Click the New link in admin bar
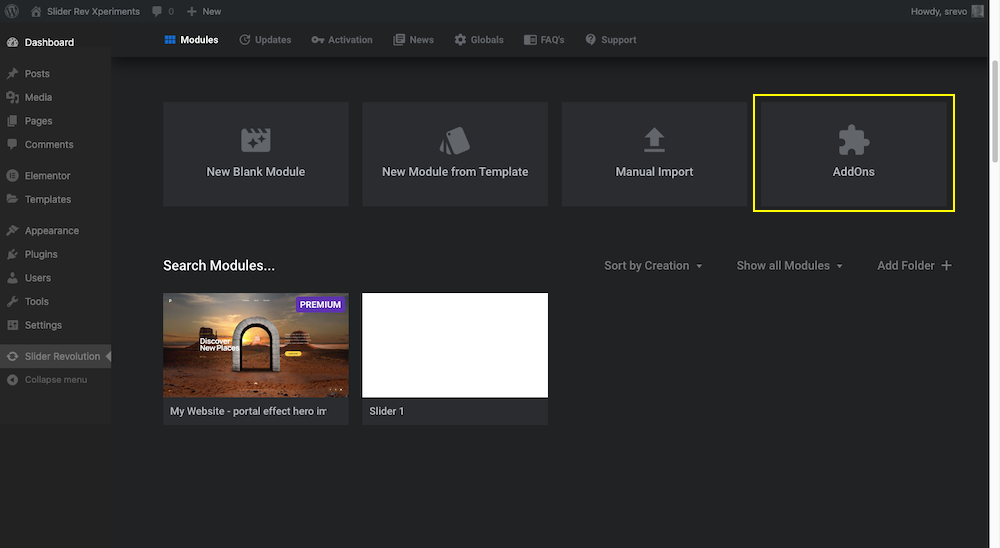1000x548 pixels. (212, 11)
